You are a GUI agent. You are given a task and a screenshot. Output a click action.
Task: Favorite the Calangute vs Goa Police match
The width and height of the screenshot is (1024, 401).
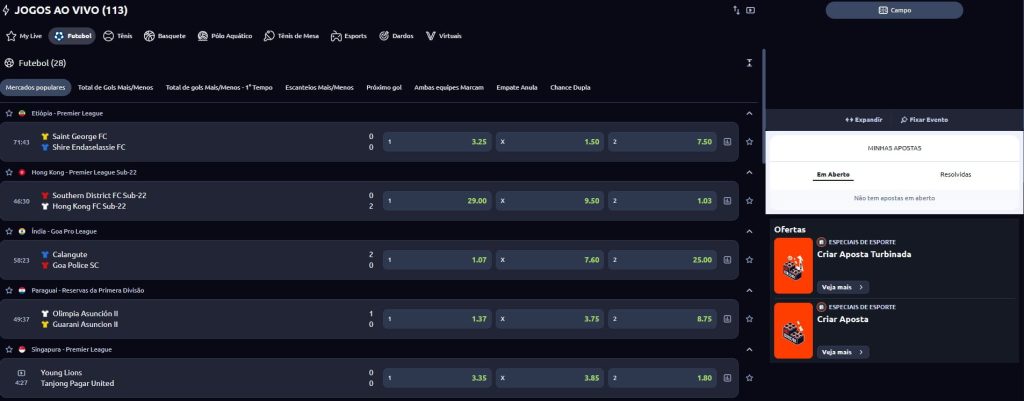pyautogui.click(x=749, y=260)
